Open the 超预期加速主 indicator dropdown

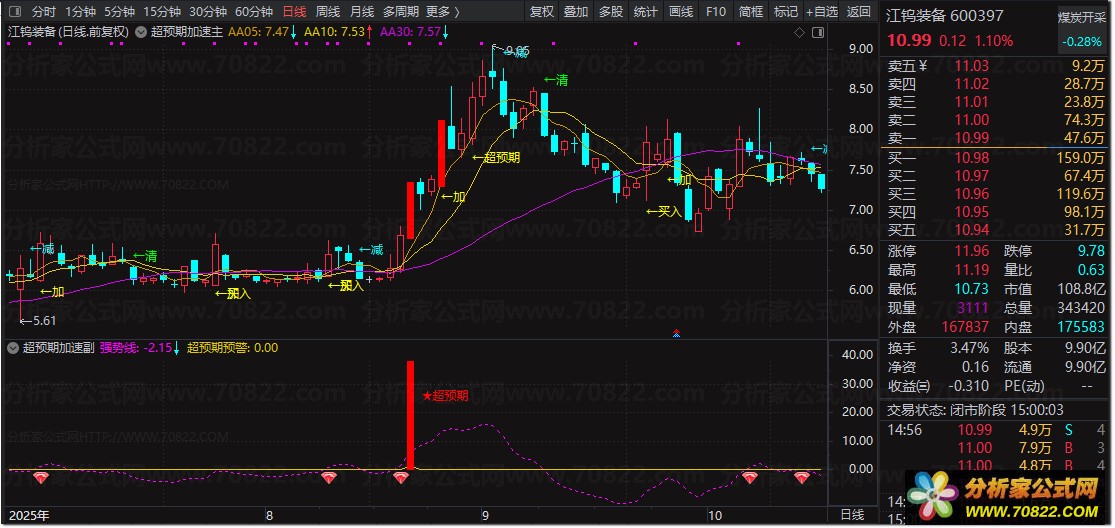[141, 32]
